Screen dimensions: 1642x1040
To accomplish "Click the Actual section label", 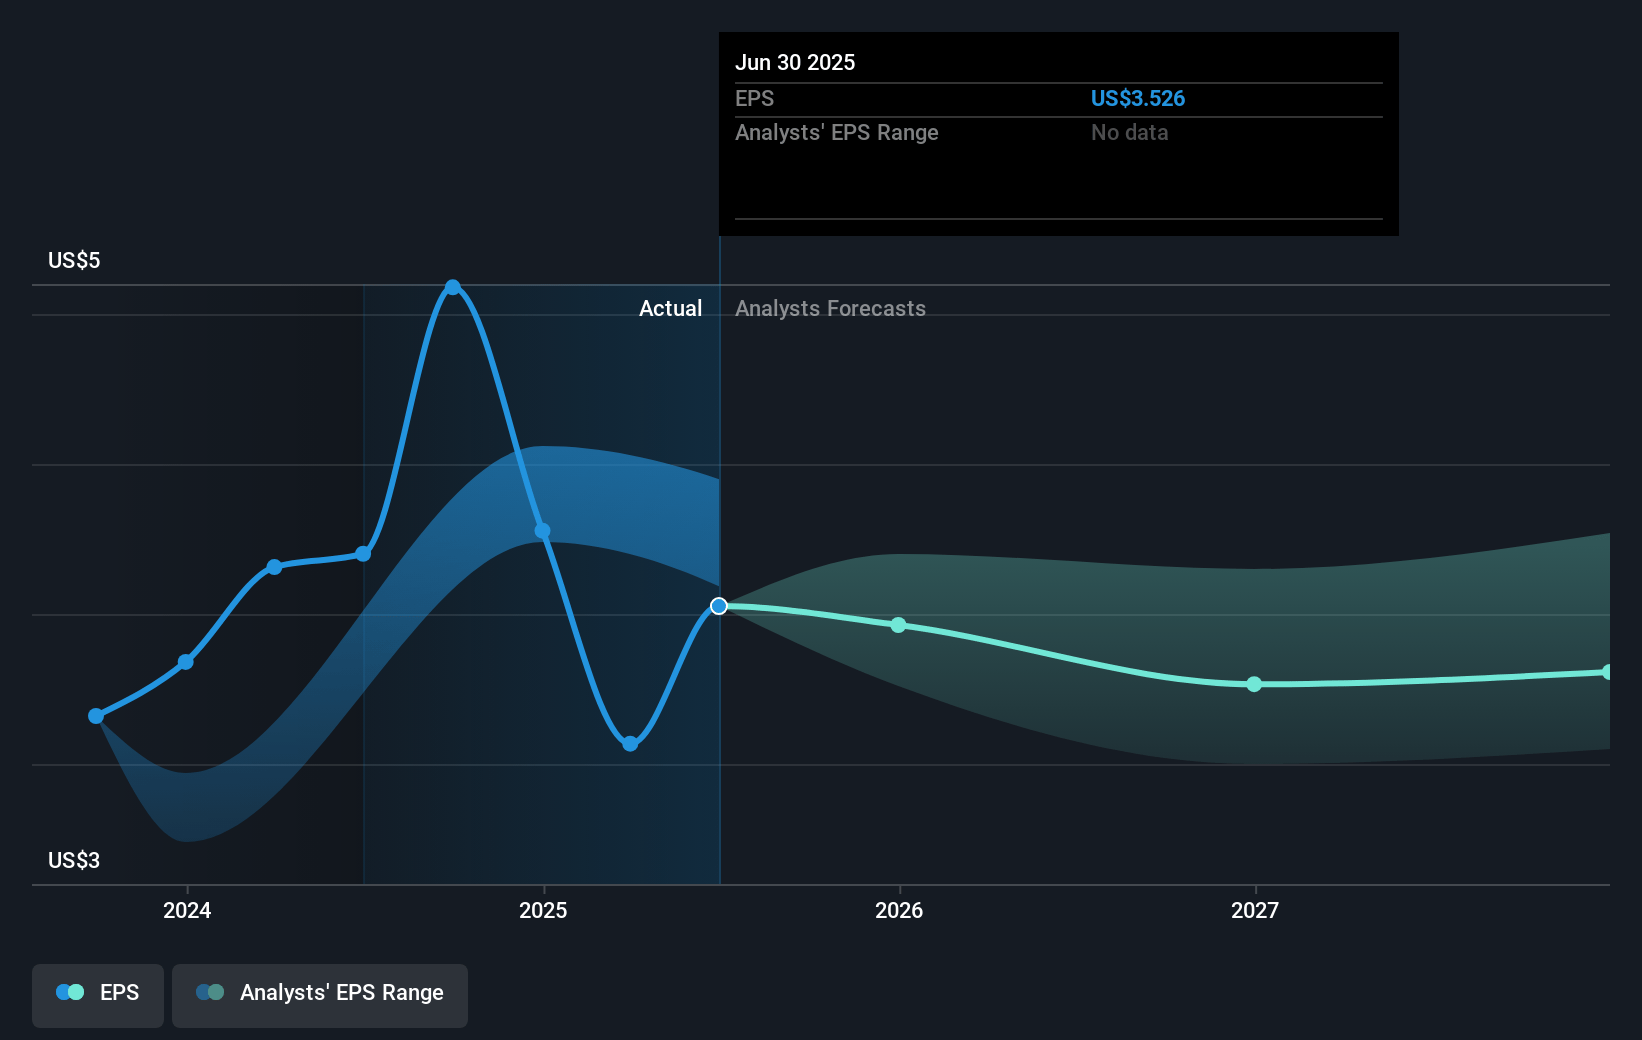I will (x=670, y=308).
